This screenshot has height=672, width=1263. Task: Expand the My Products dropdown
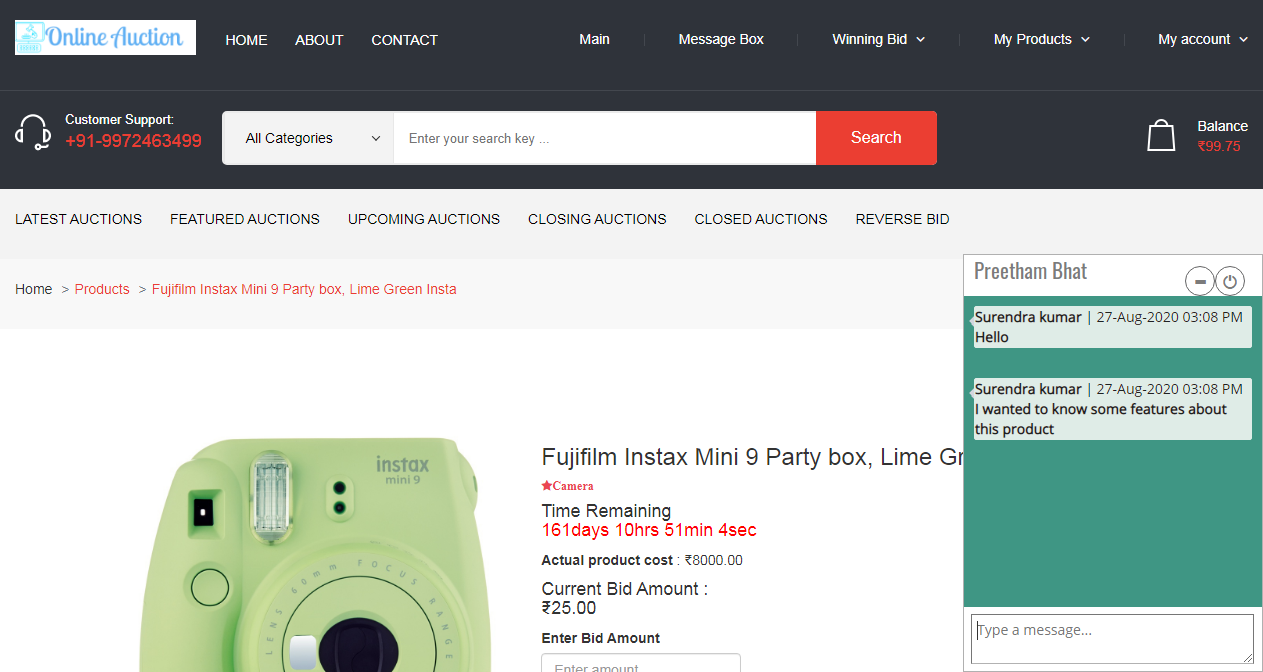pos(1042,39)
